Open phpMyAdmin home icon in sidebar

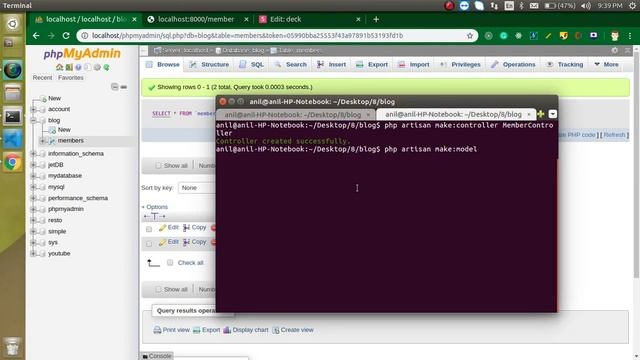[x=60, y=67]
